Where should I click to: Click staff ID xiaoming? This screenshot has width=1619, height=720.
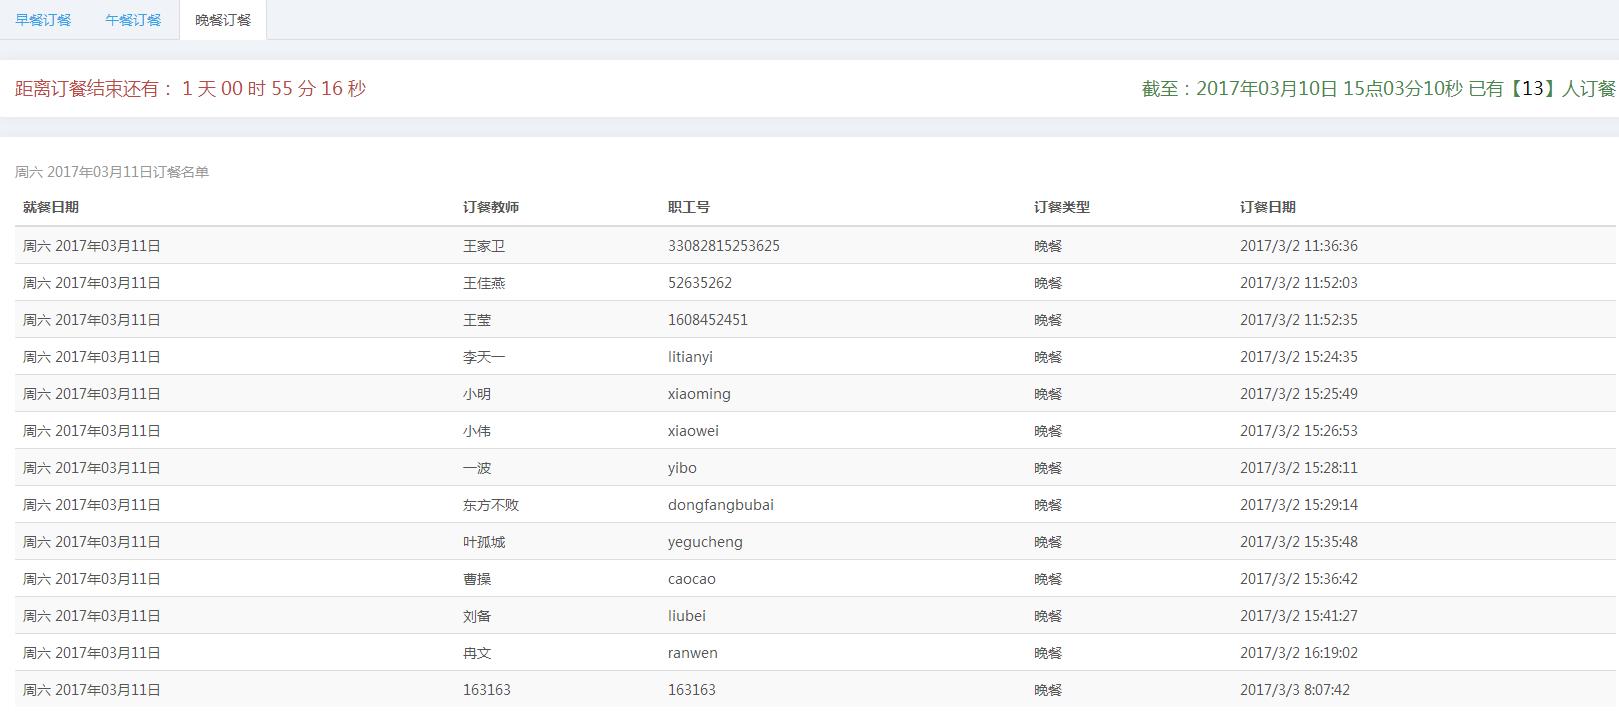[699, 394]
